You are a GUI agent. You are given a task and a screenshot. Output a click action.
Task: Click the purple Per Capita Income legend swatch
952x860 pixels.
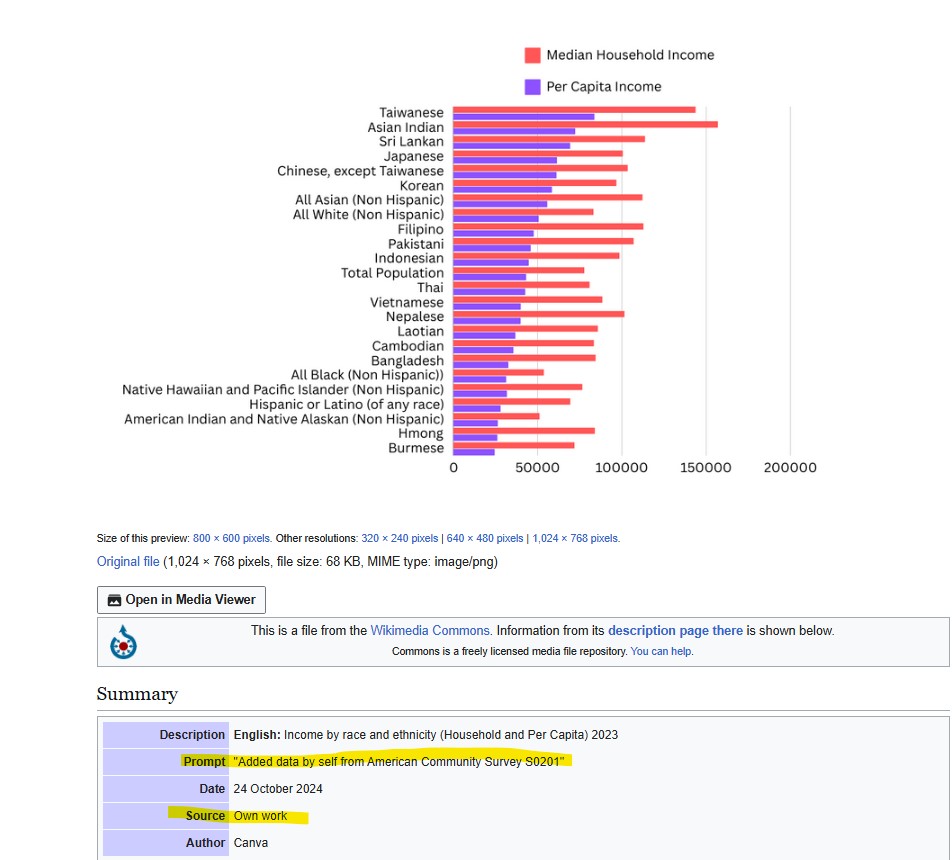(x=532, y=87)
